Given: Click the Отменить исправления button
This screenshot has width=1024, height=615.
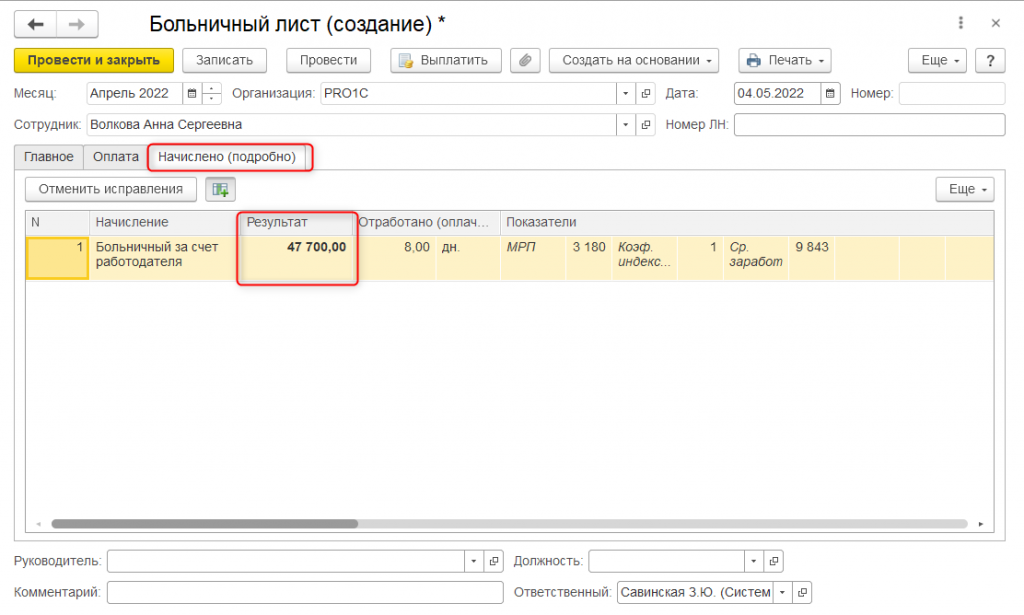Looking at the screenshot, I should (x=111, y=189).
